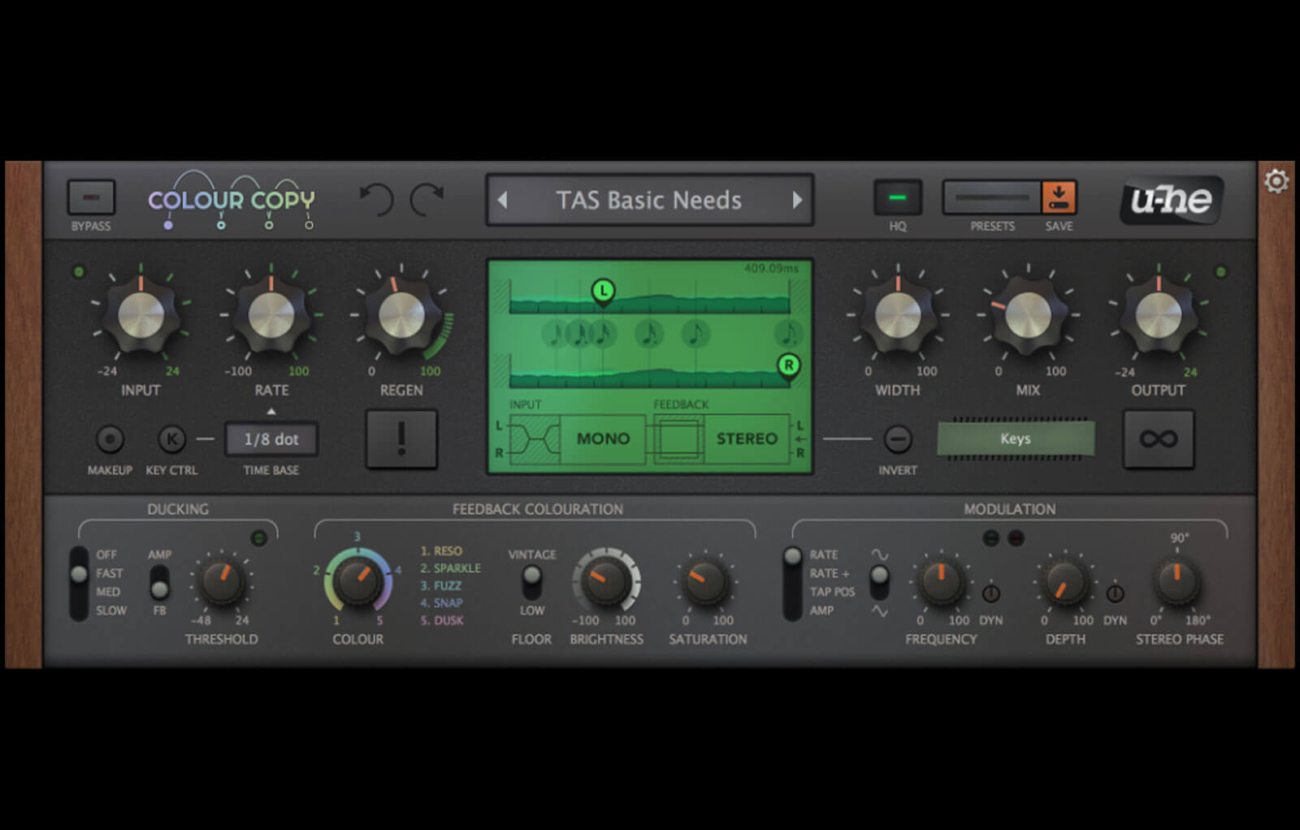Click the u-he logo

tap(1171, 201)
